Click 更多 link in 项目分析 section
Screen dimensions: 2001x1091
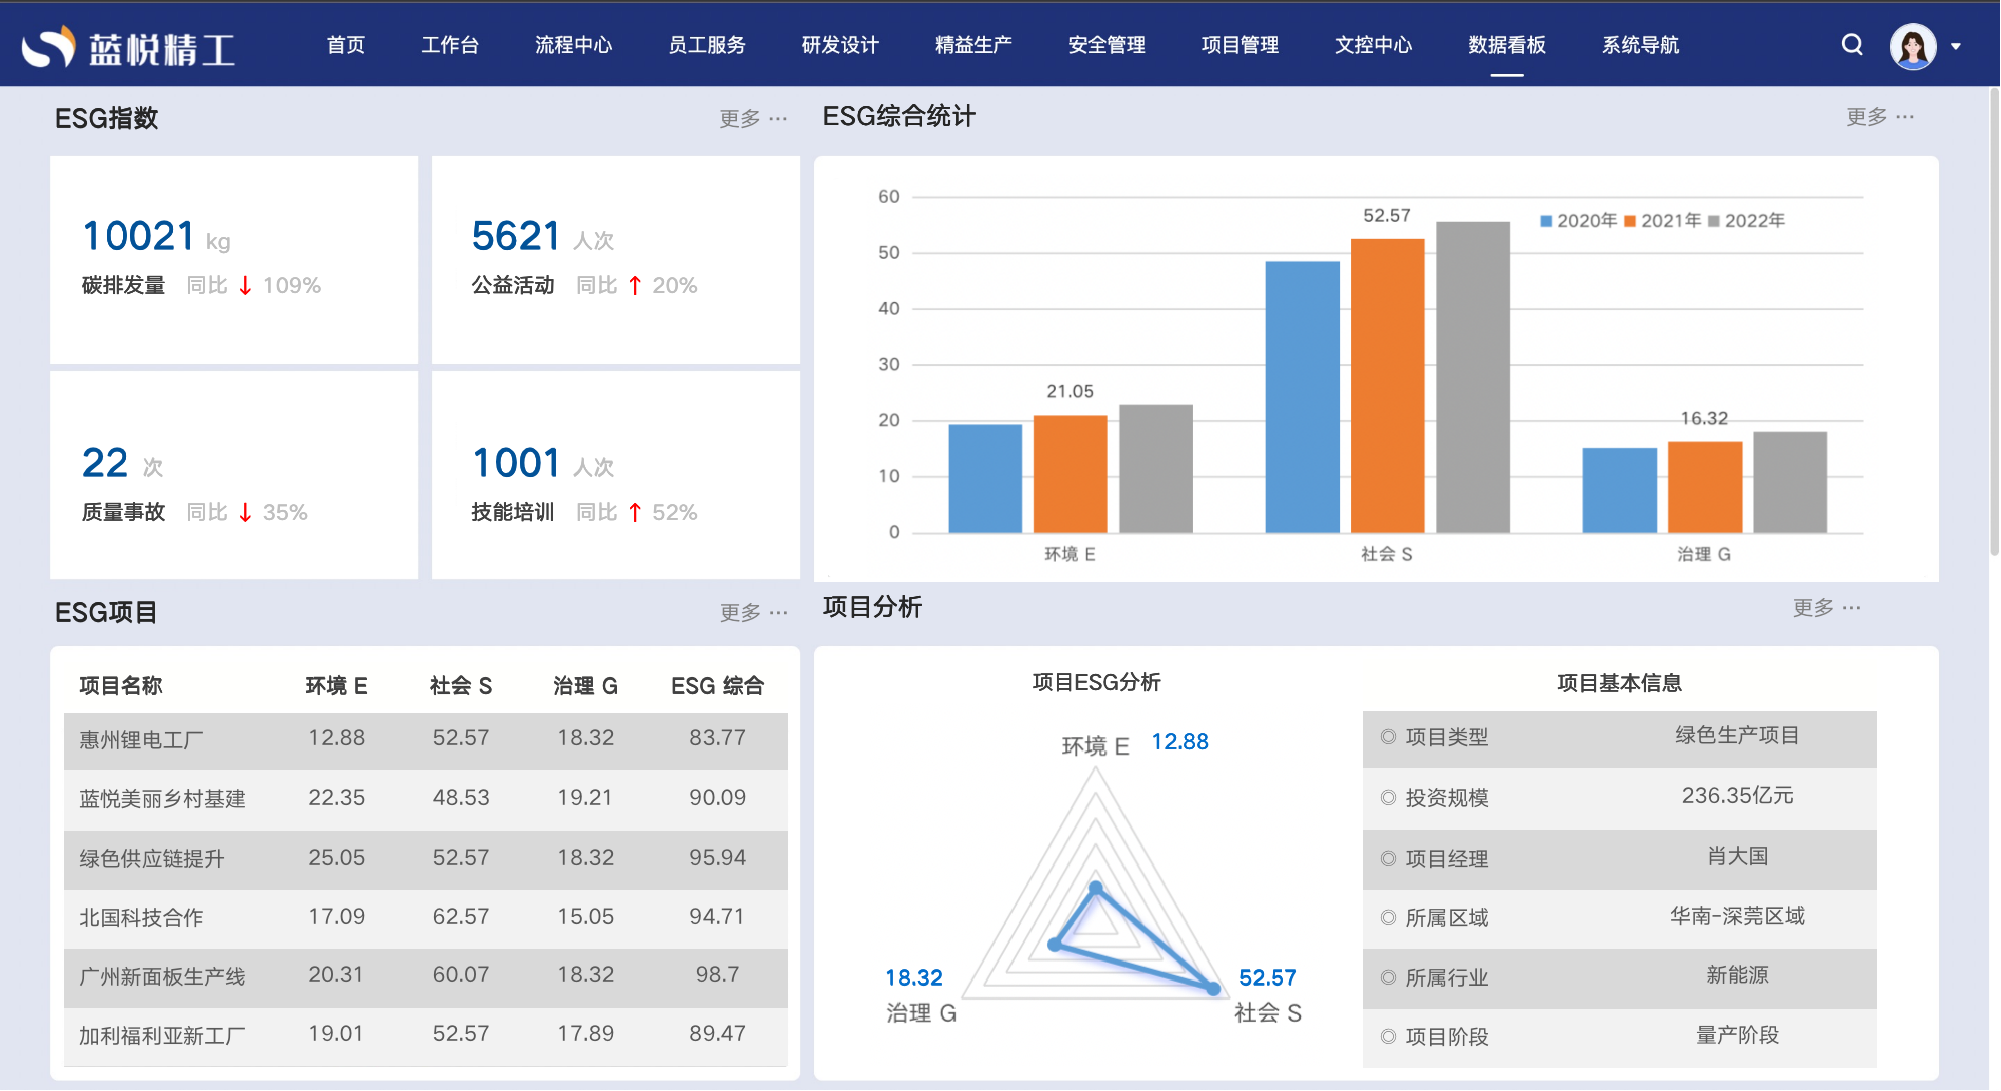(1827, 608)
